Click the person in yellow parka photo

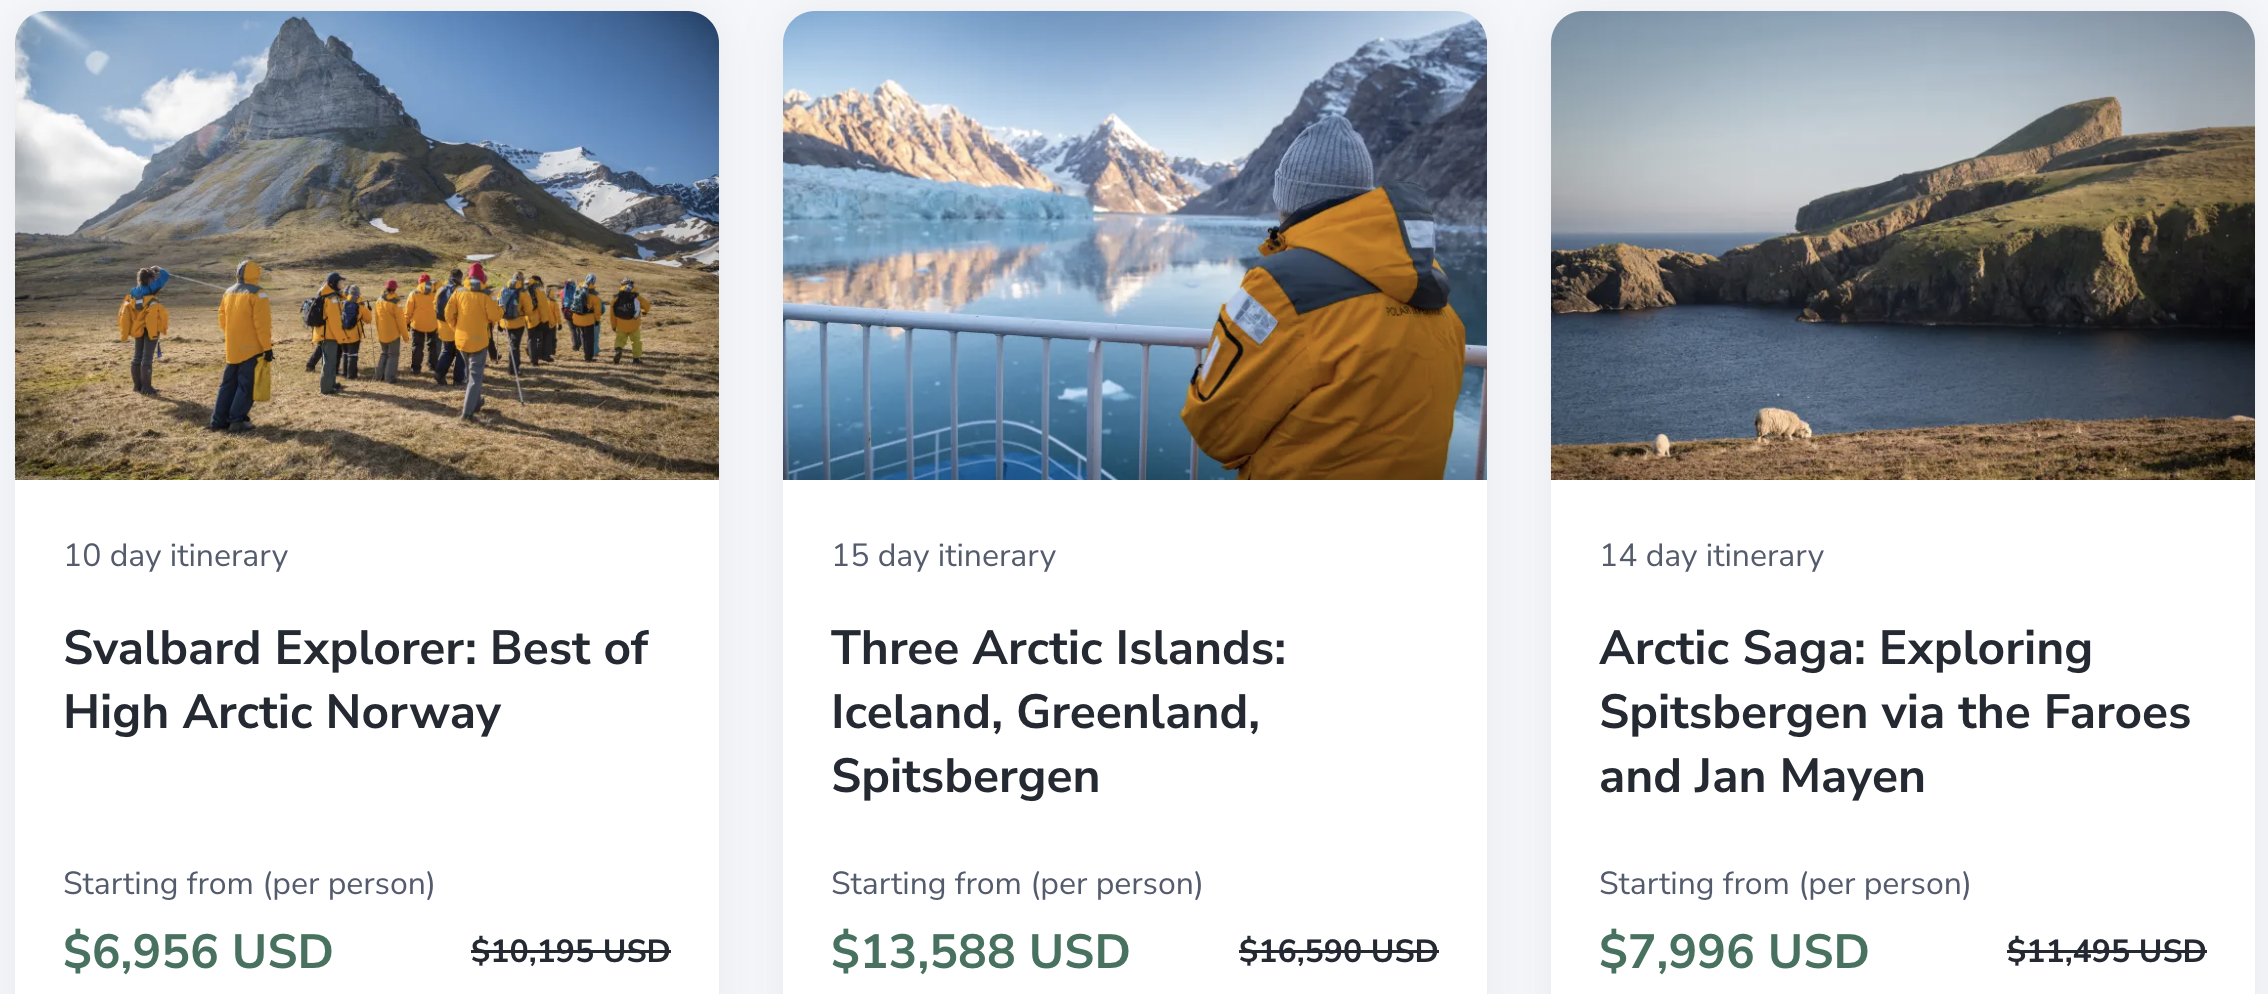click(x=1135, y=245)
